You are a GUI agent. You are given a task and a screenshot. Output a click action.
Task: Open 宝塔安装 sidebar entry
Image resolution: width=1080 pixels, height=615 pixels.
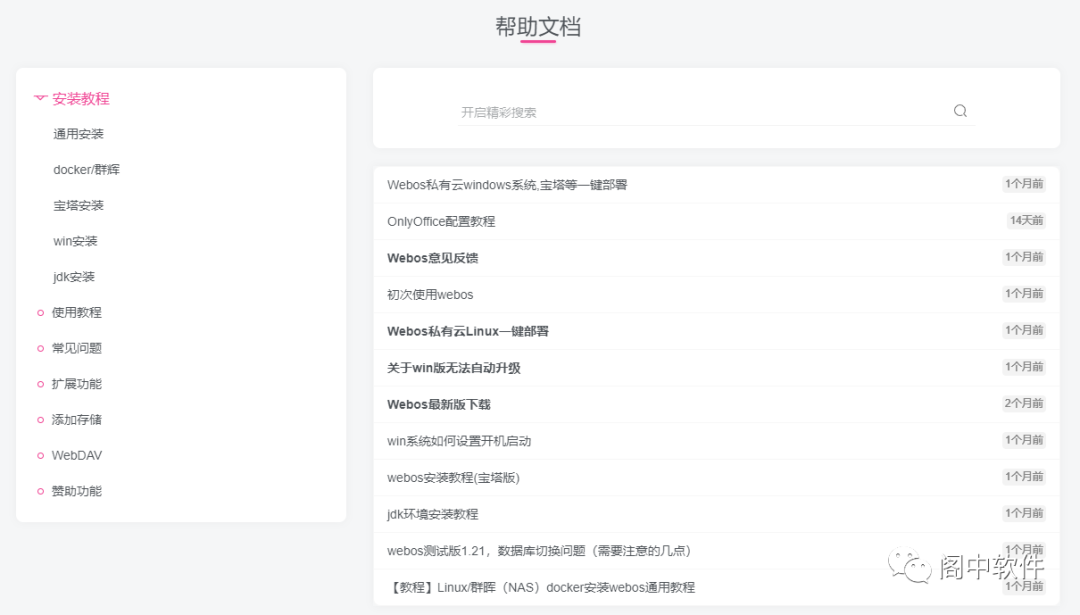point(79,205)
